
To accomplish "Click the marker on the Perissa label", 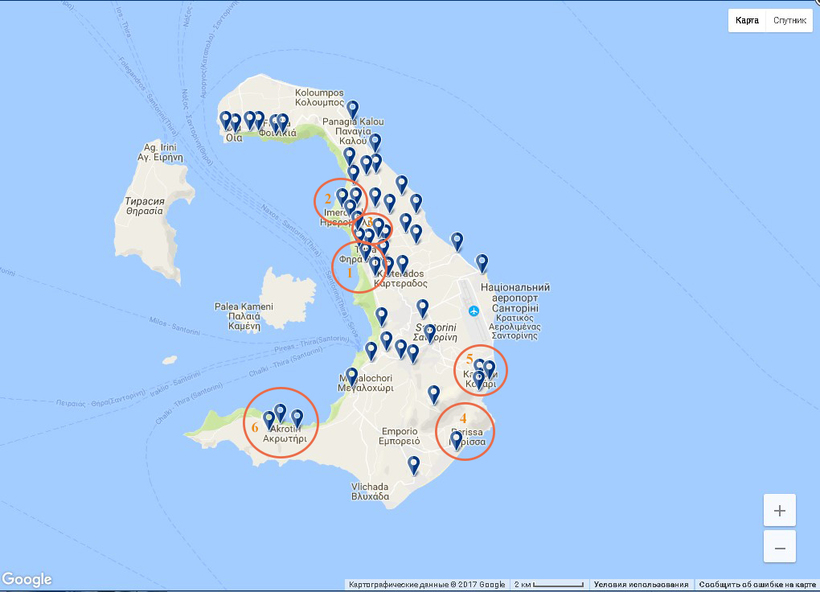I will pyautogui.click(x=457, y=439).
